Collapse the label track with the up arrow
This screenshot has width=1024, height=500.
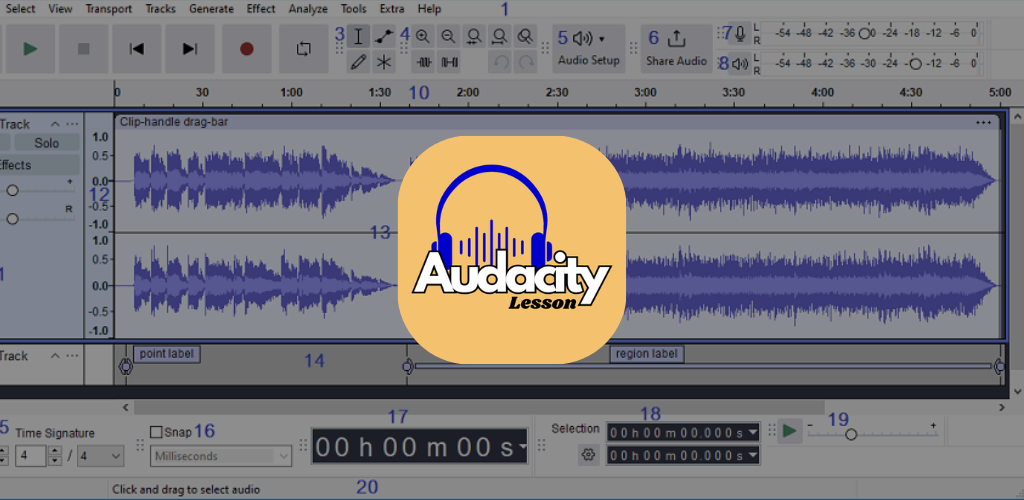(56, 356)
